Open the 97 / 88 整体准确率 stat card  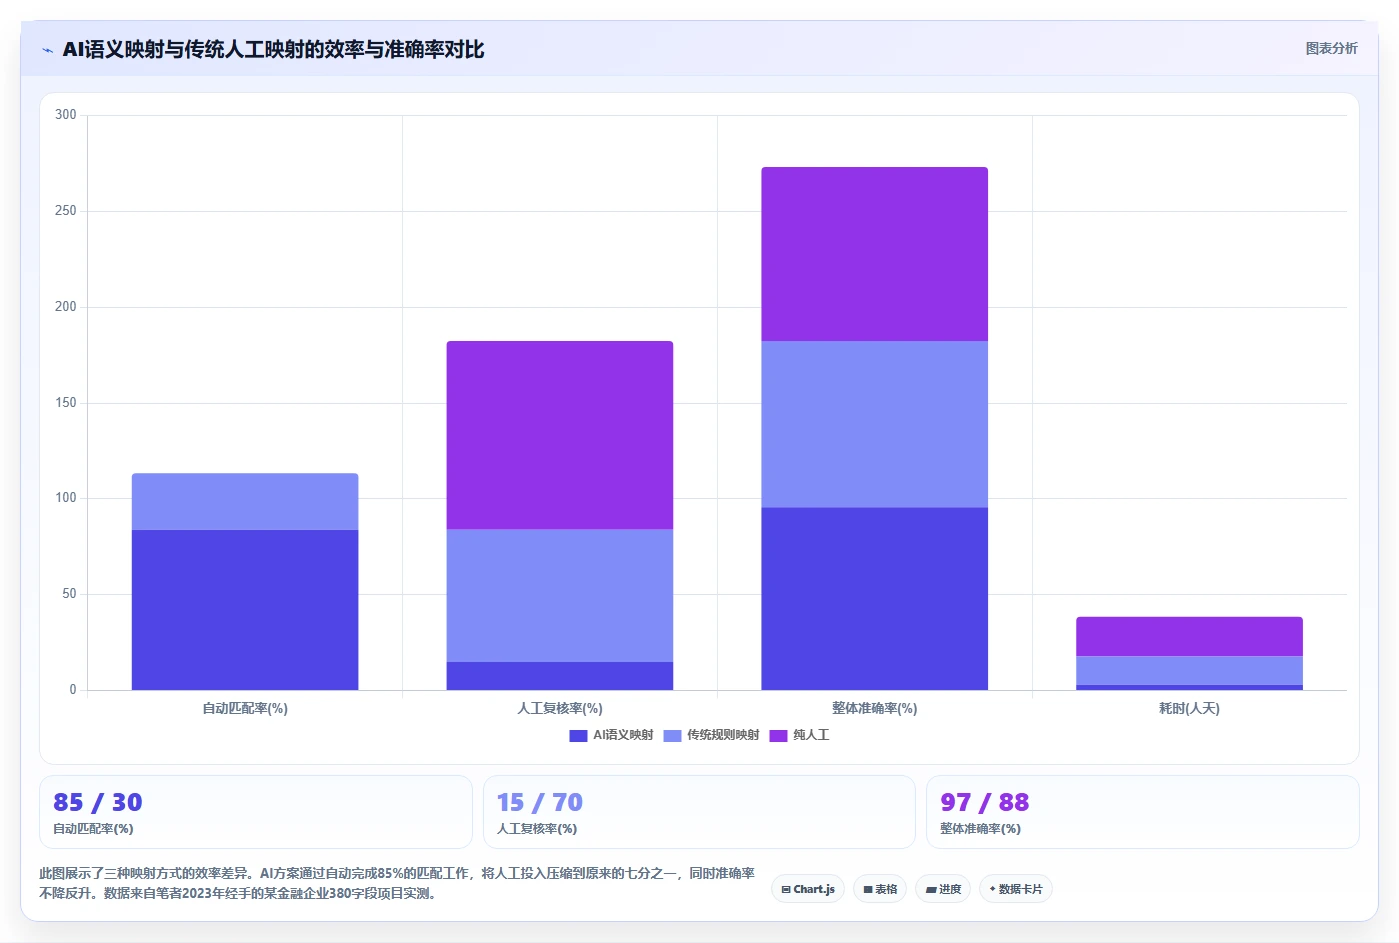[x=1143, y=812]
